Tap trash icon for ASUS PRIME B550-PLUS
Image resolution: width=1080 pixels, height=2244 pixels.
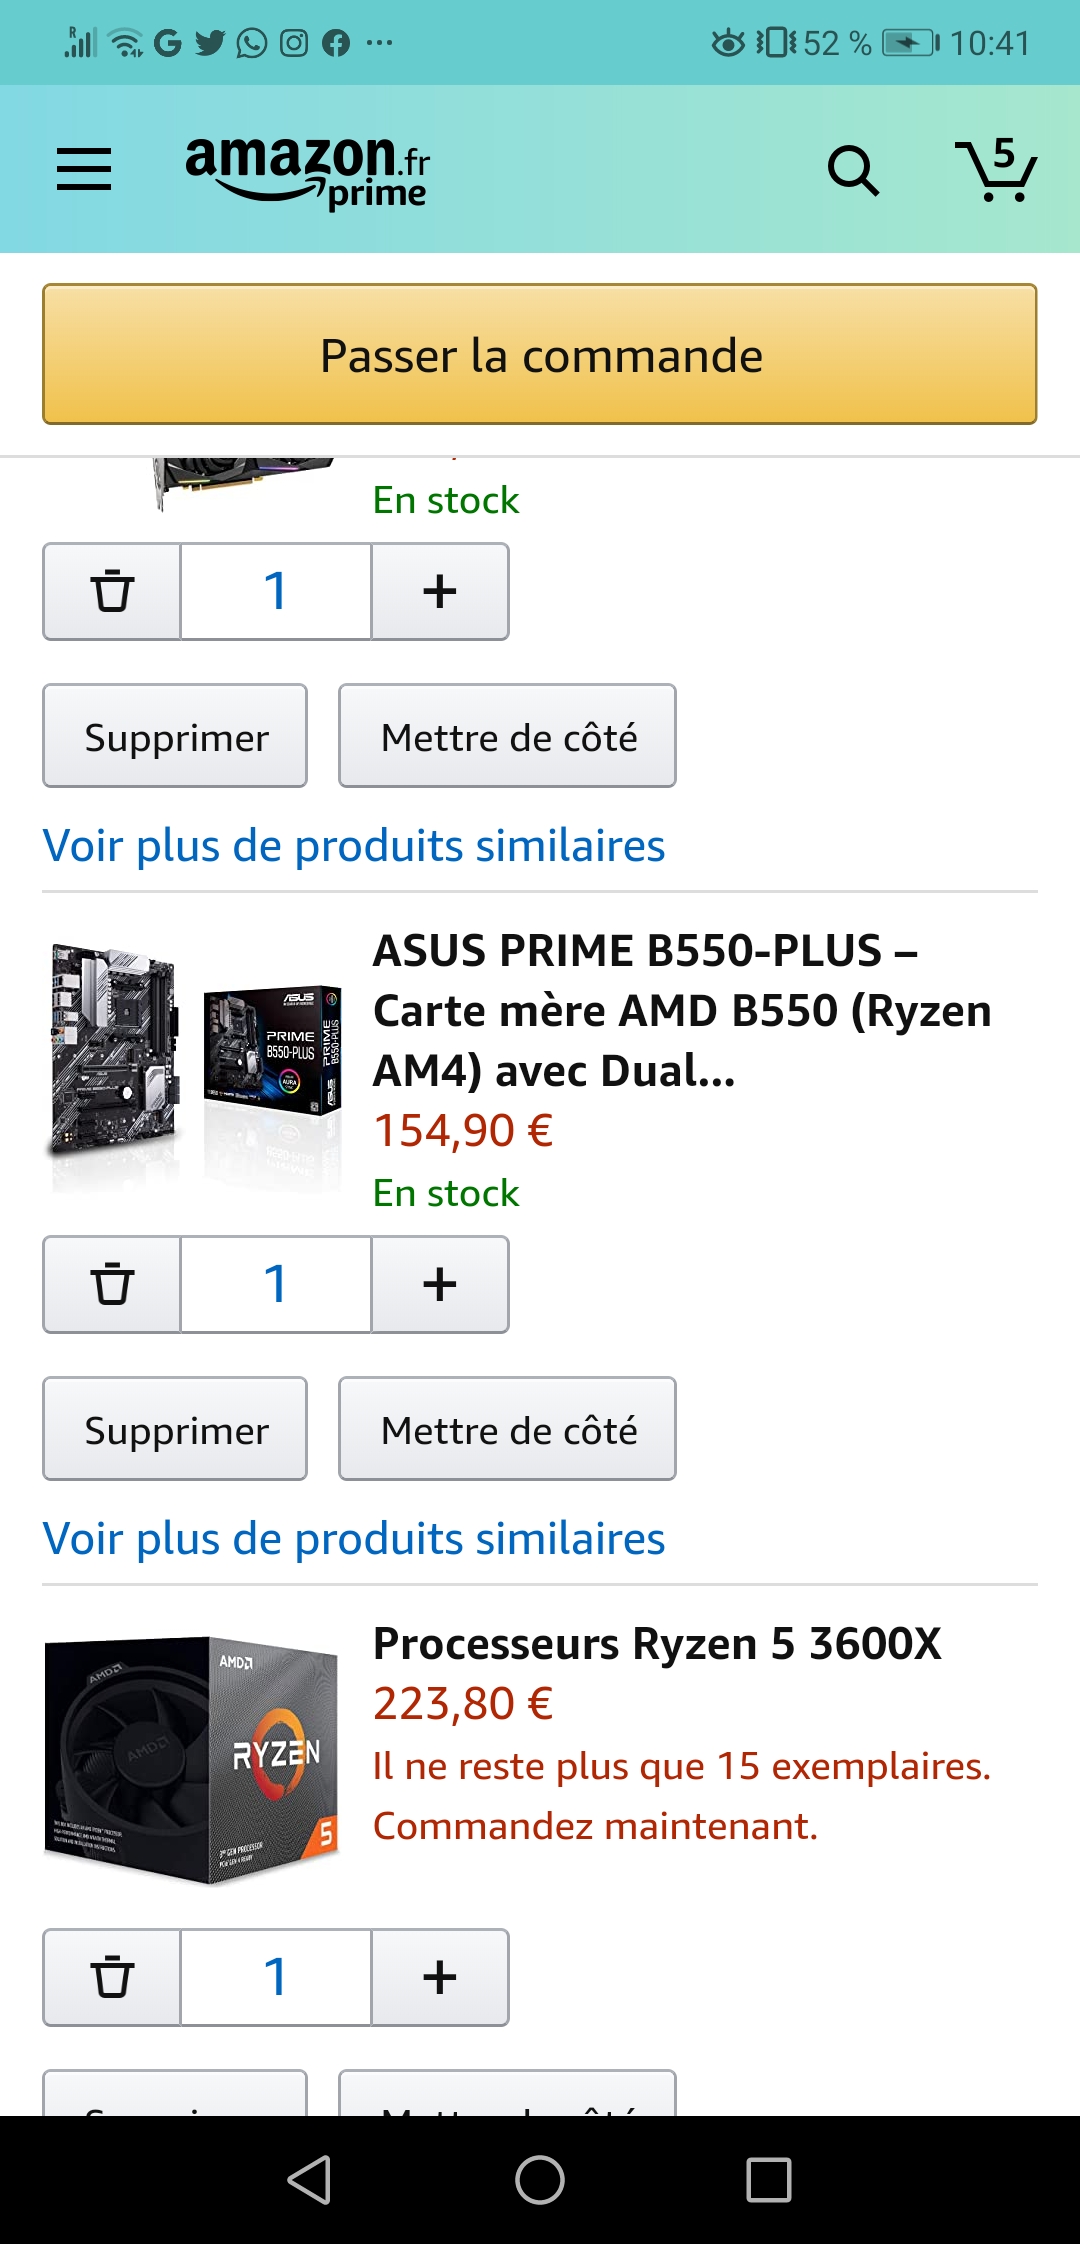112,1285
